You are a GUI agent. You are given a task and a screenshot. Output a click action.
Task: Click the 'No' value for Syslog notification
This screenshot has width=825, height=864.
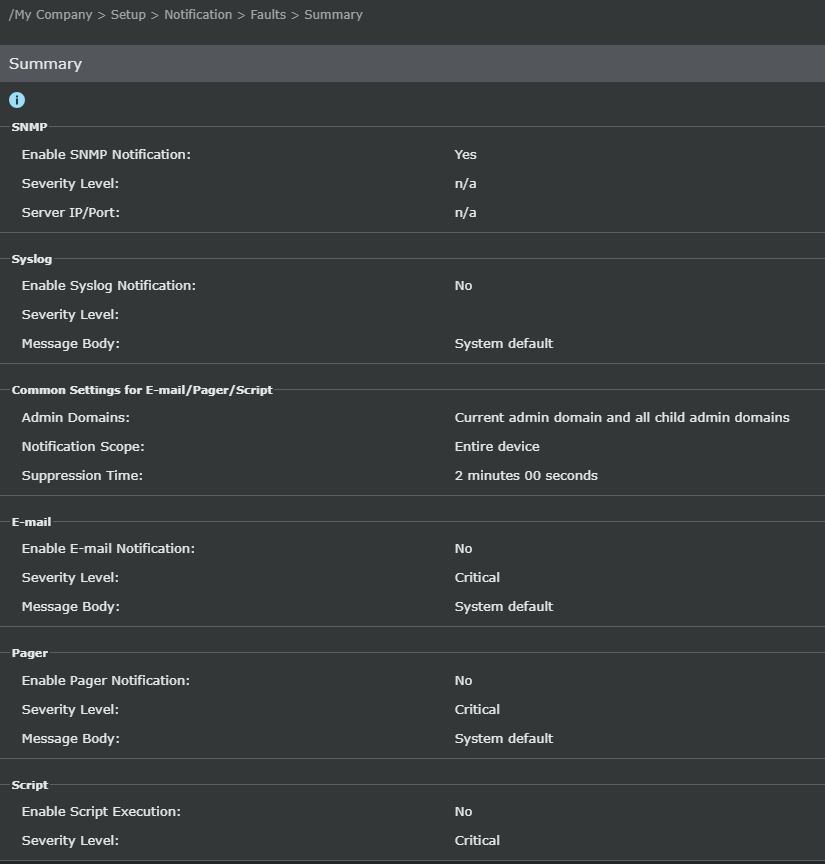[x=463, y=285]
